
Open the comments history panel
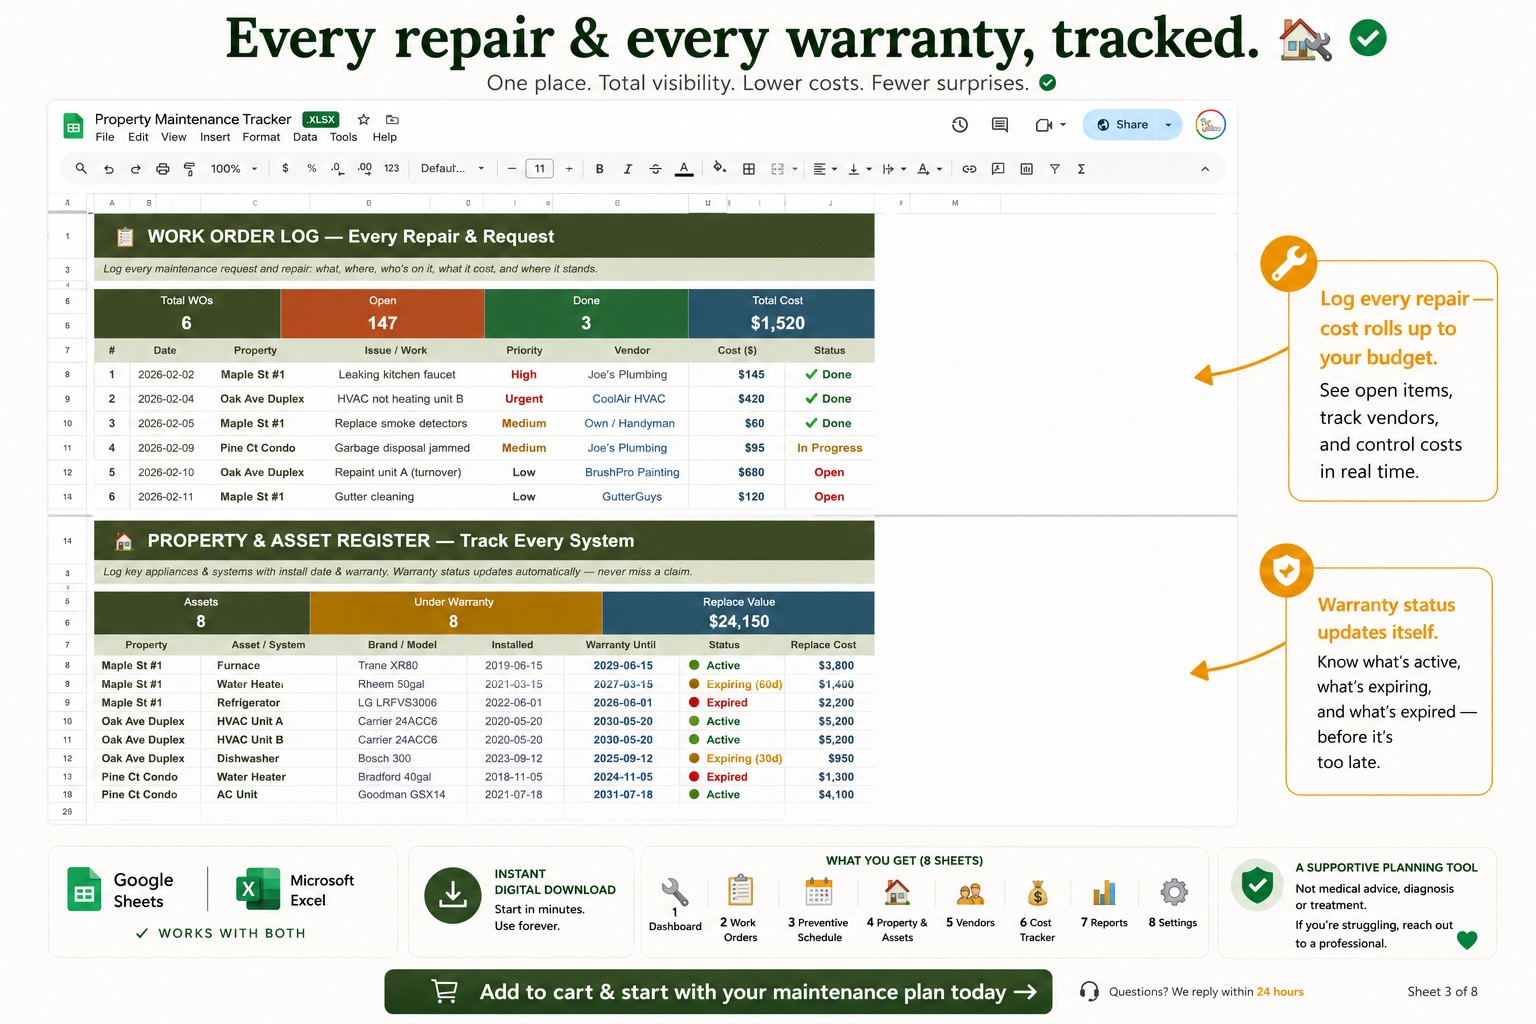pos(1000,125)
